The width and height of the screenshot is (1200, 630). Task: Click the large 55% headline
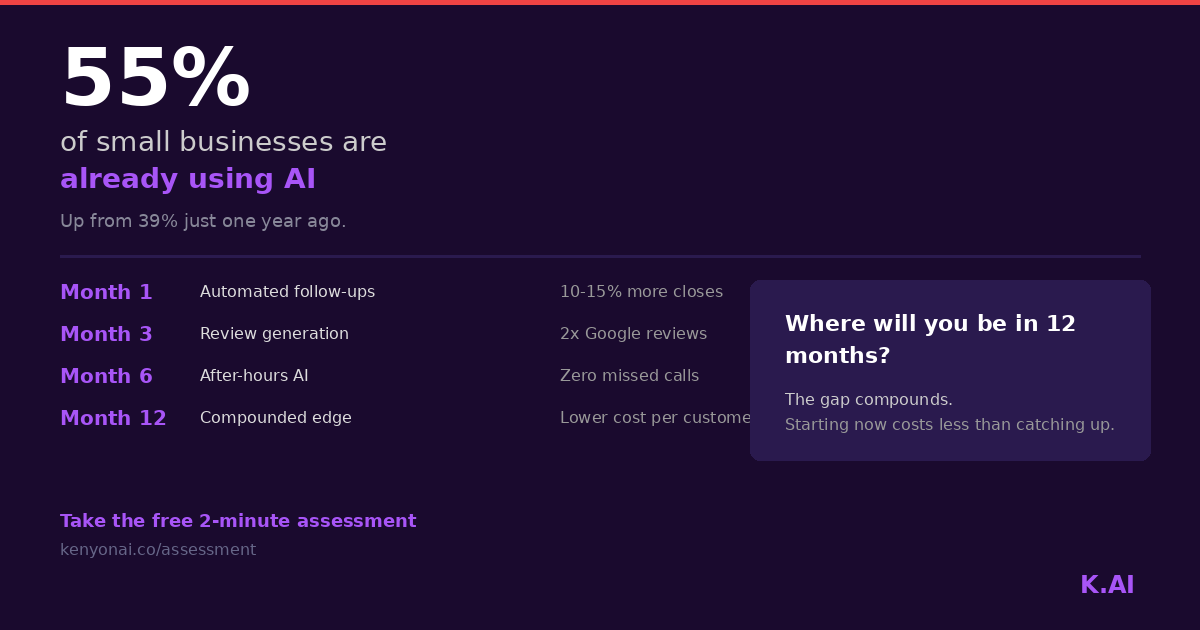(x=155, y=80)
